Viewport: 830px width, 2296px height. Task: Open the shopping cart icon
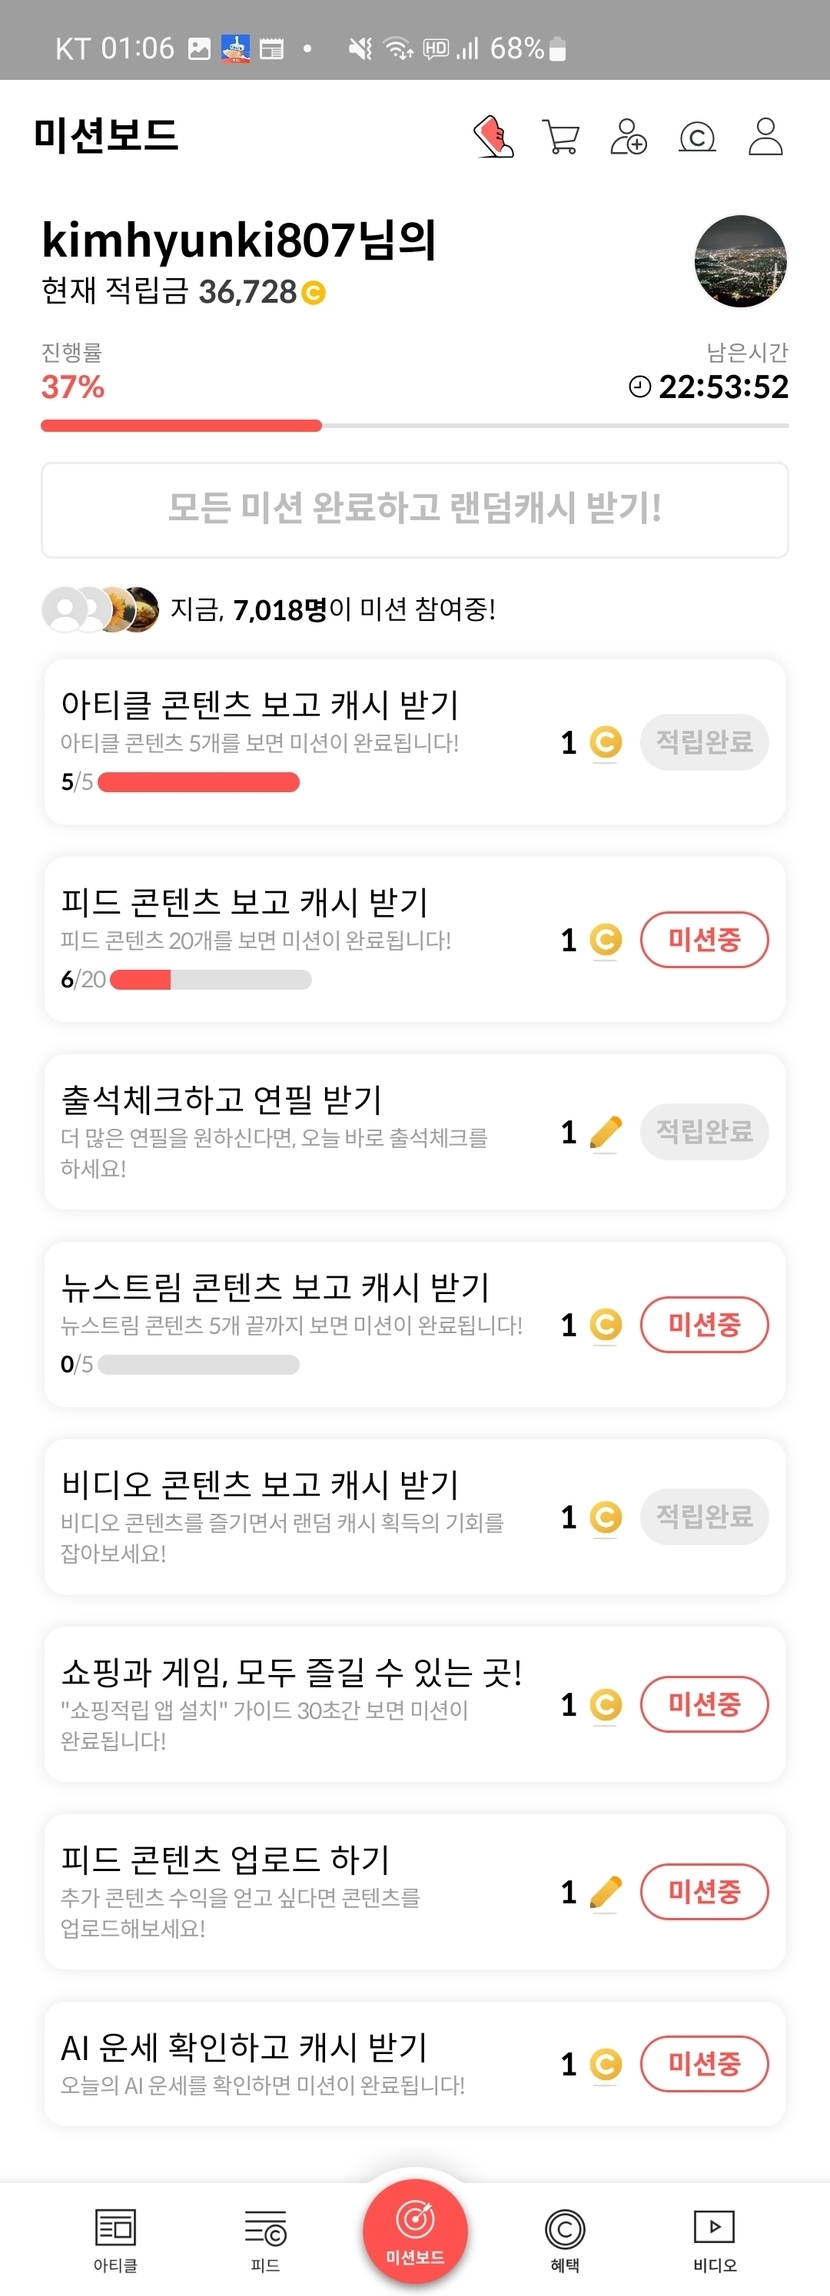click(x=561, y=136)
